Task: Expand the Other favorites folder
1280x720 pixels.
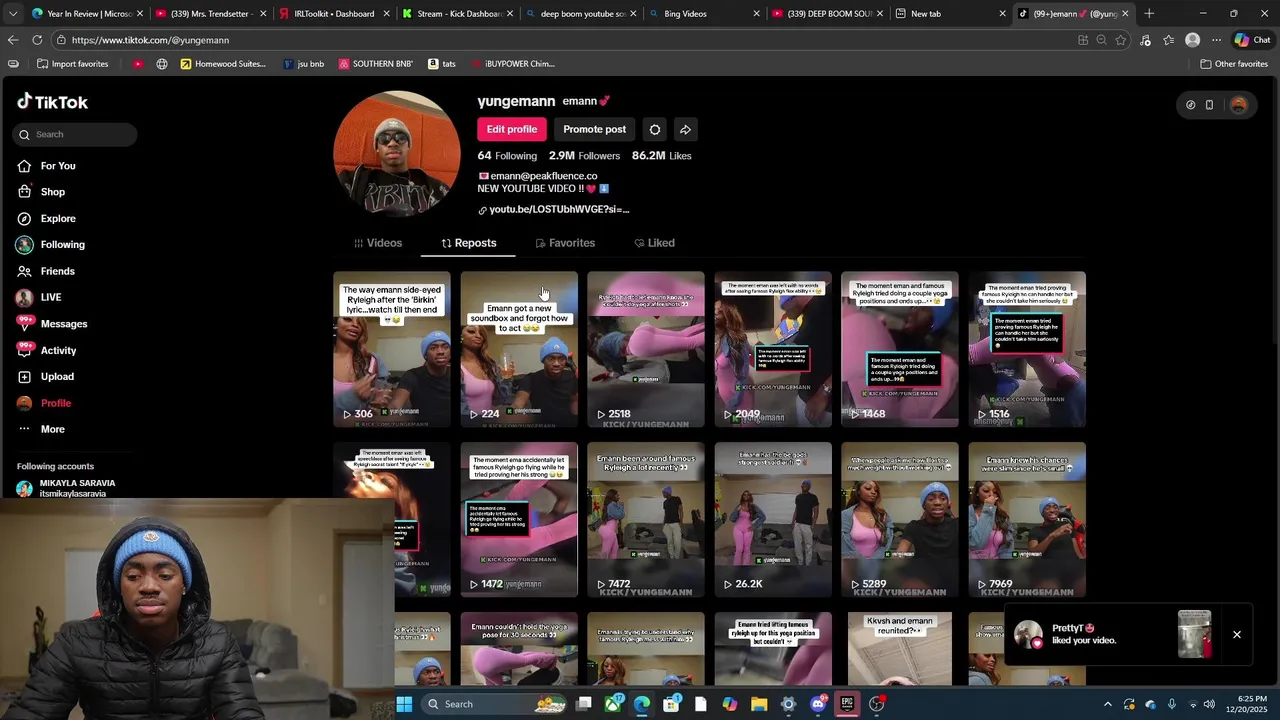Action: (x=1234, y=64)
